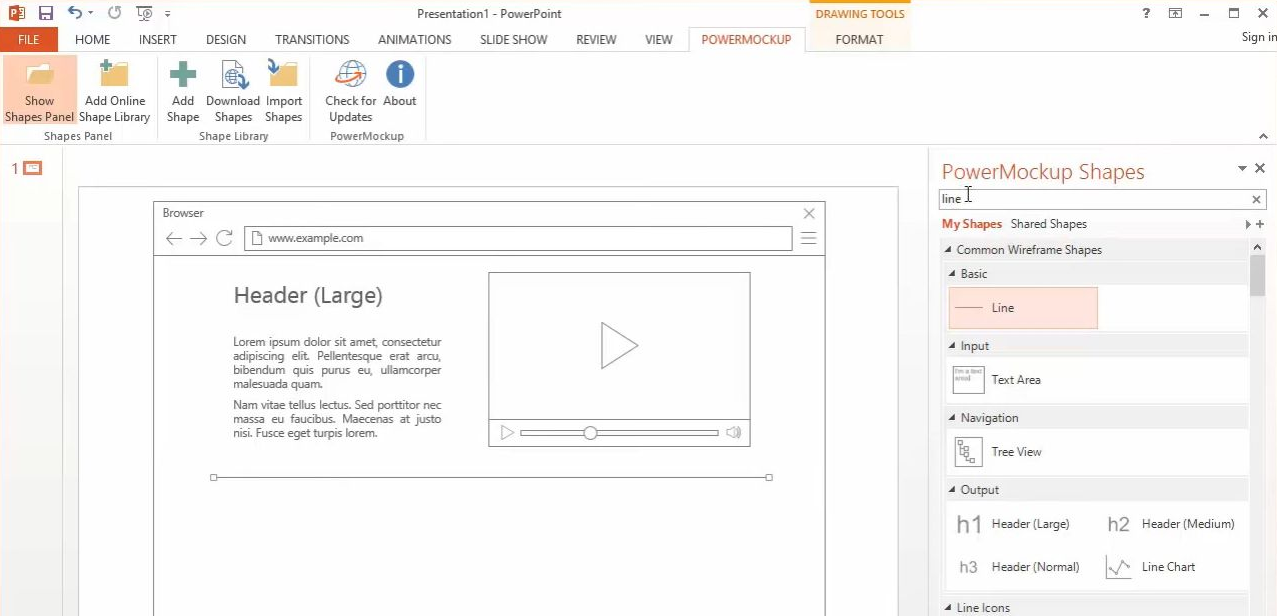Viewport: 1277px width, 616px height.
Task: Select the My Shapes tab
Action: pos(972,224)
